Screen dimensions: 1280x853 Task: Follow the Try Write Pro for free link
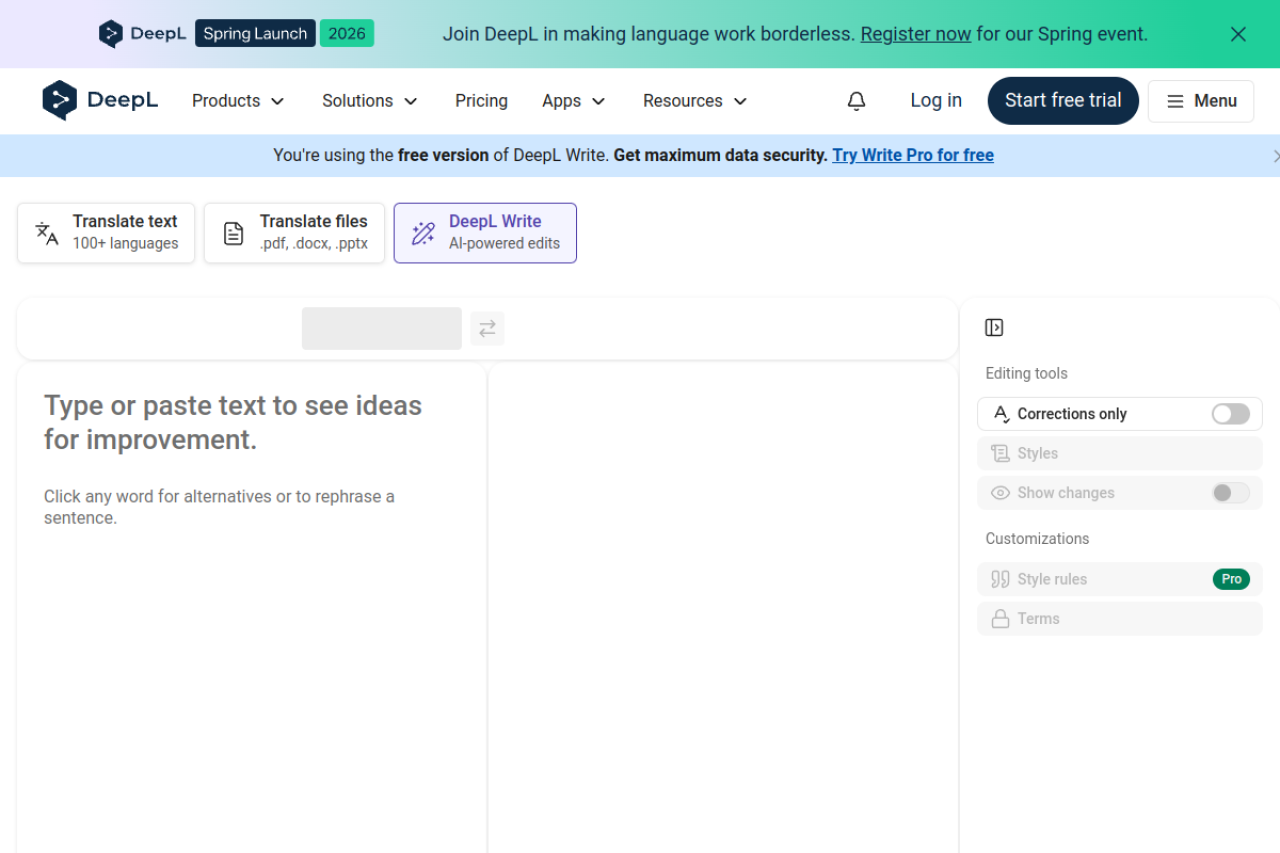[x=913, y=155]
